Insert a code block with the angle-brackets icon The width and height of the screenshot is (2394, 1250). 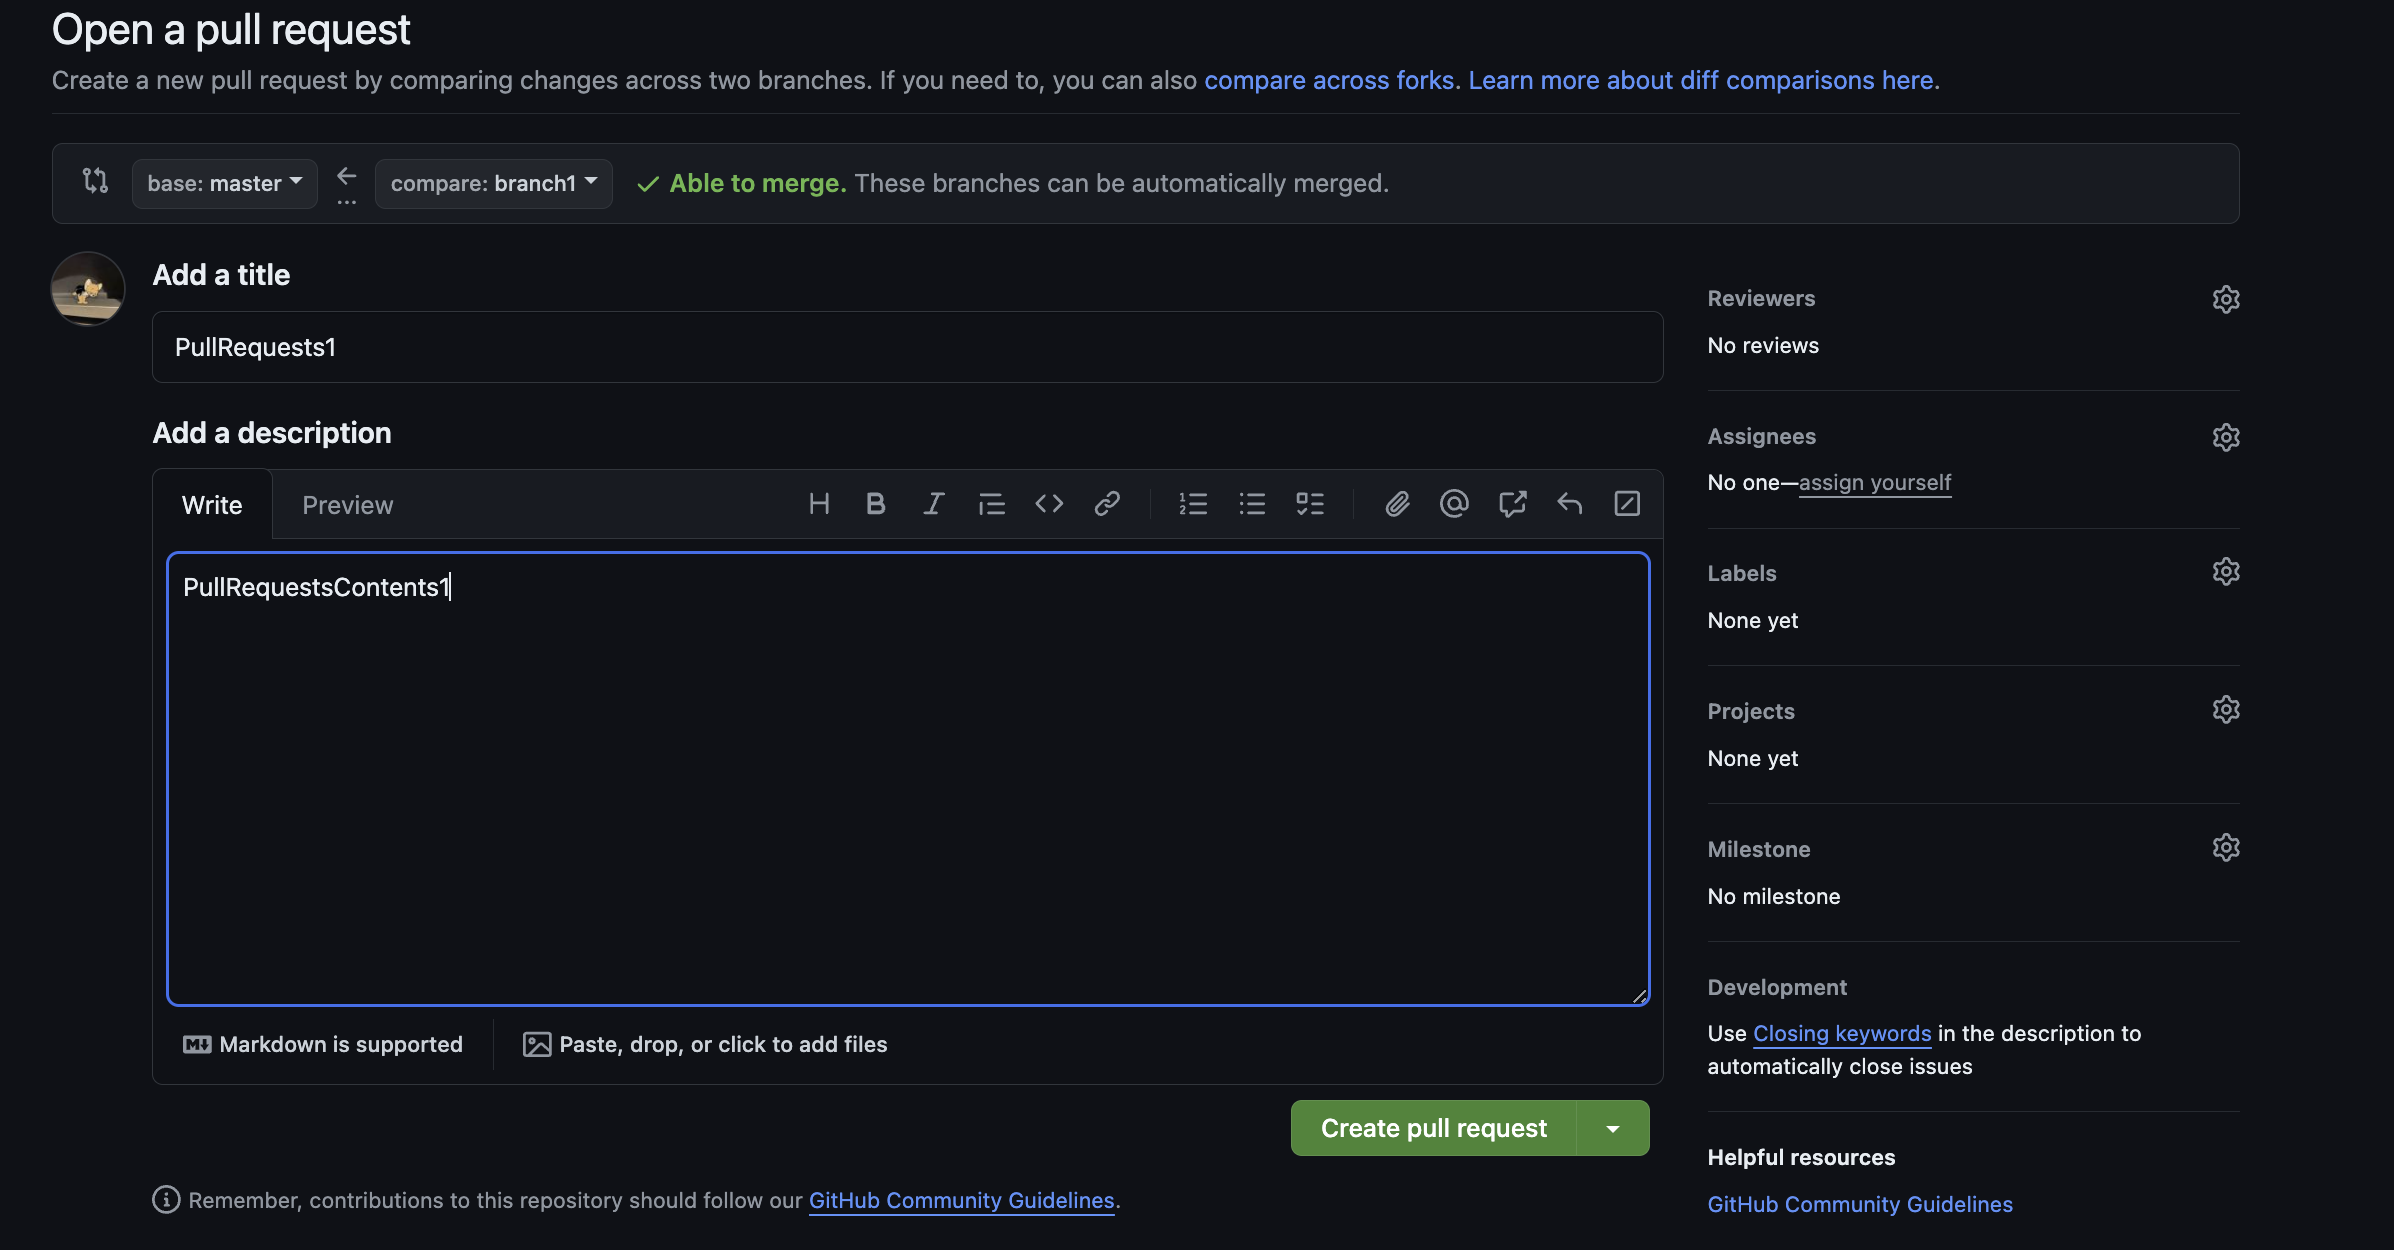[1049, 504]
